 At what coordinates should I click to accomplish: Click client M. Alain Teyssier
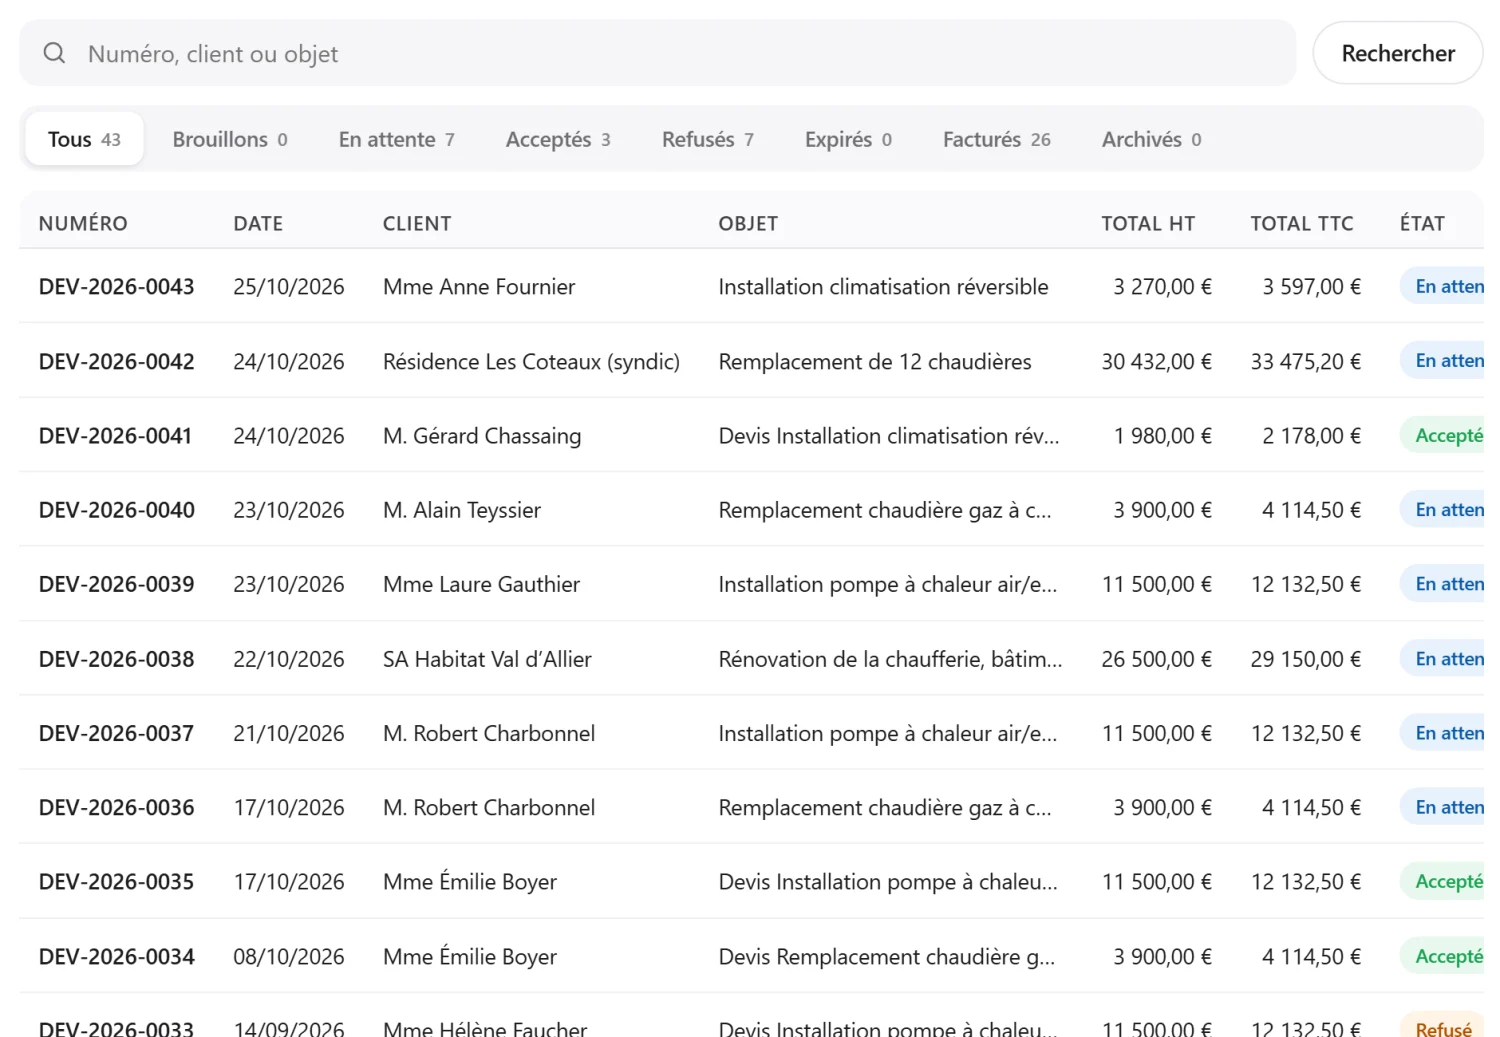point(462,510)
